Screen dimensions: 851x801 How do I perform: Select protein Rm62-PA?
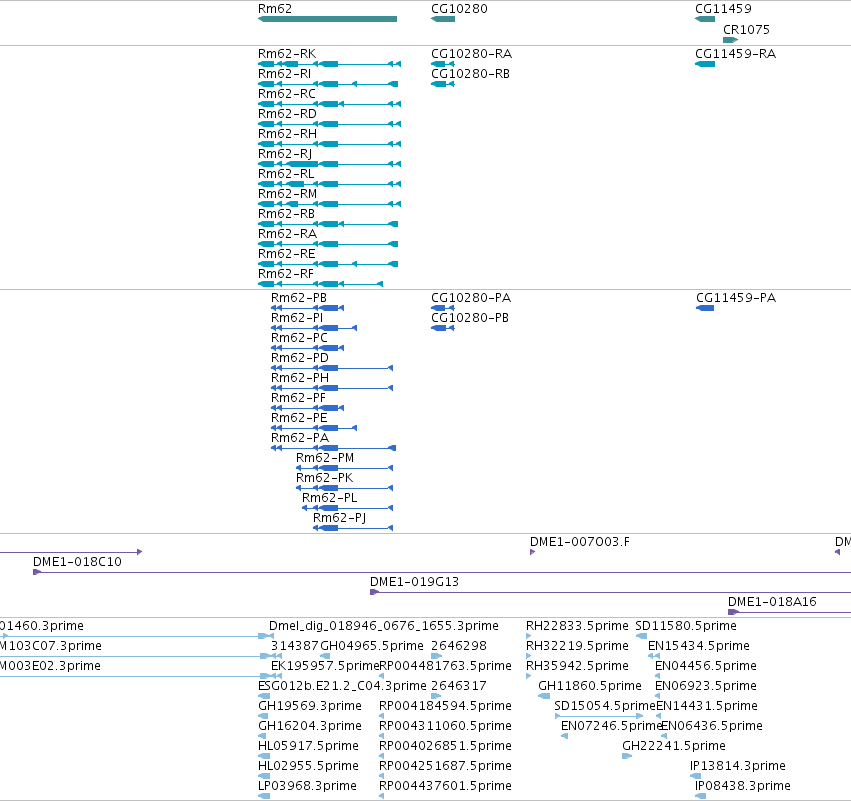pos(333,448)
